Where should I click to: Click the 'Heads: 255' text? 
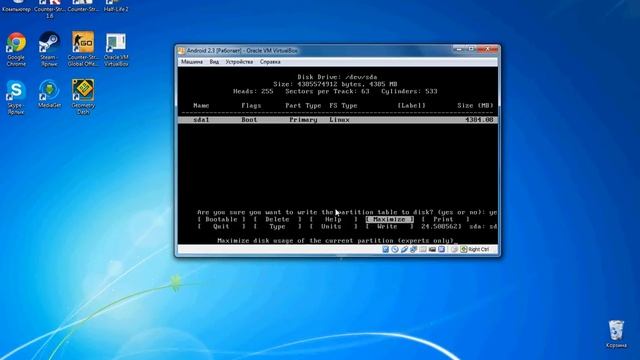[x=253, y=91]
